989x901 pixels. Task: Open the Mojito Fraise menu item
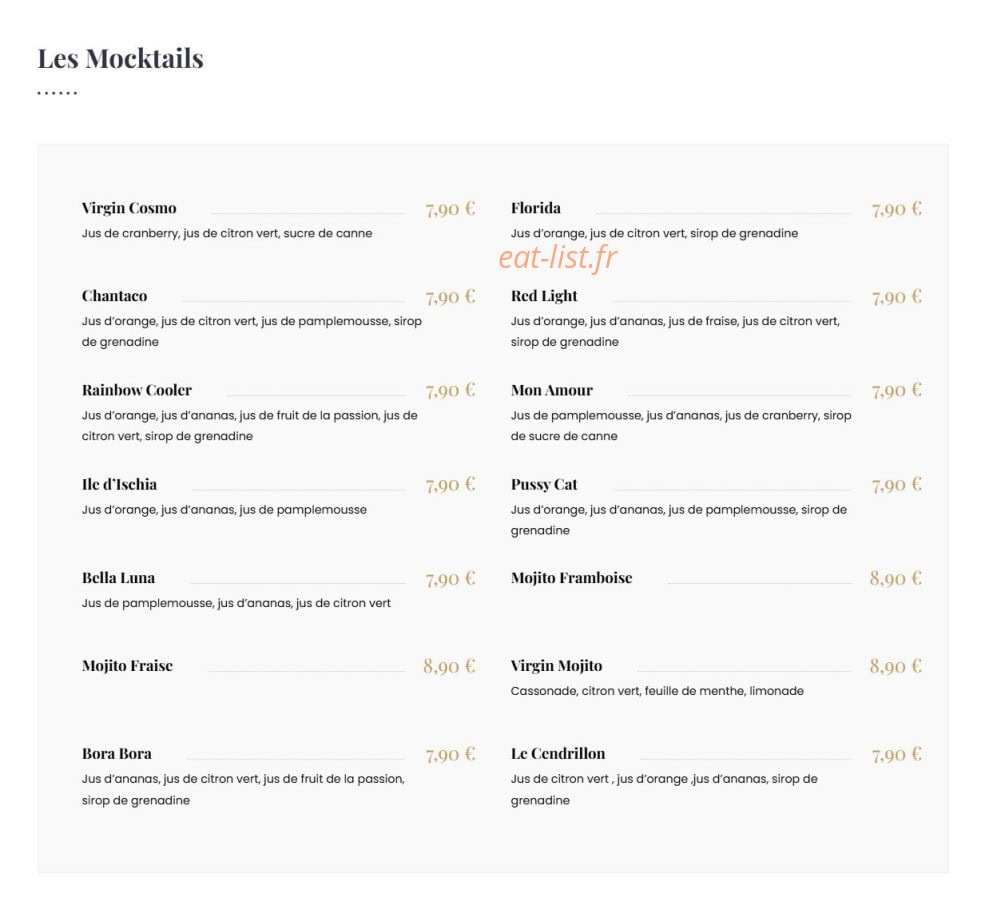(127, 666)
